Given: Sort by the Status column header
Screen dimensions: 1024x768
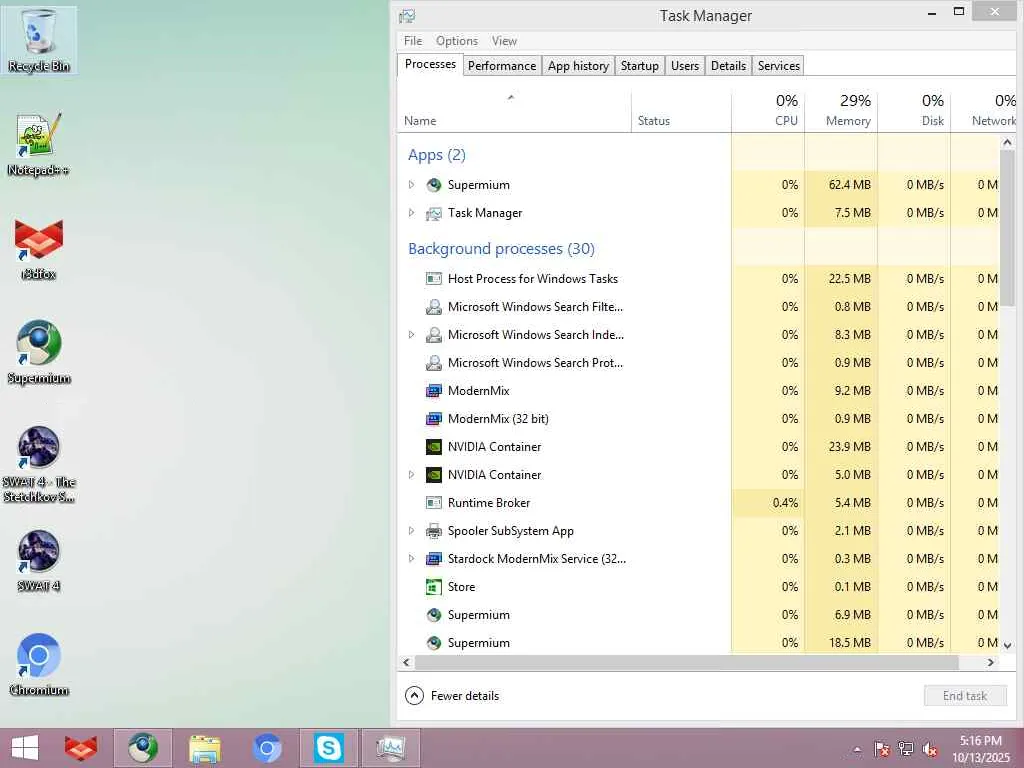Looking at the screenshot, I should coord(681,112).
